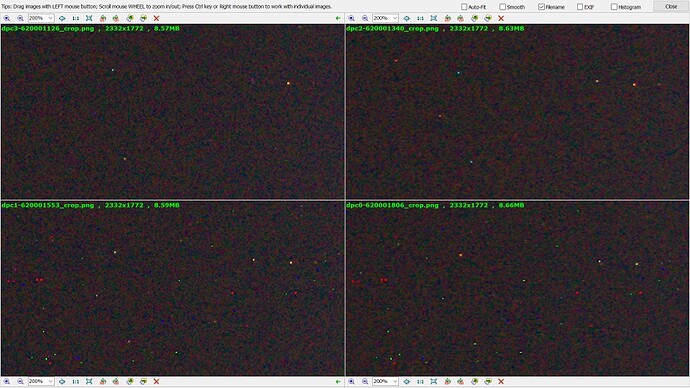Zoom in on the dpc0 image using the bottom-right toolbar

[351, 381]
